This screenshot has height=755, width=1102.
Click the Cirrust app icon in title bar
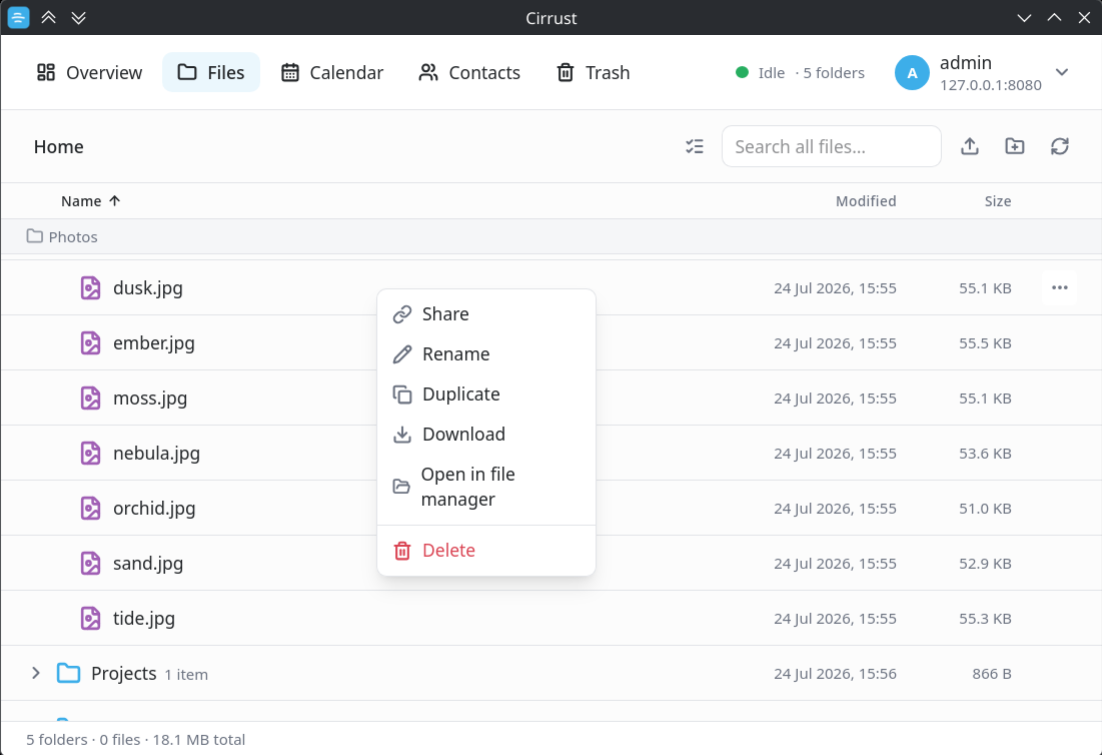coord(18,18)
